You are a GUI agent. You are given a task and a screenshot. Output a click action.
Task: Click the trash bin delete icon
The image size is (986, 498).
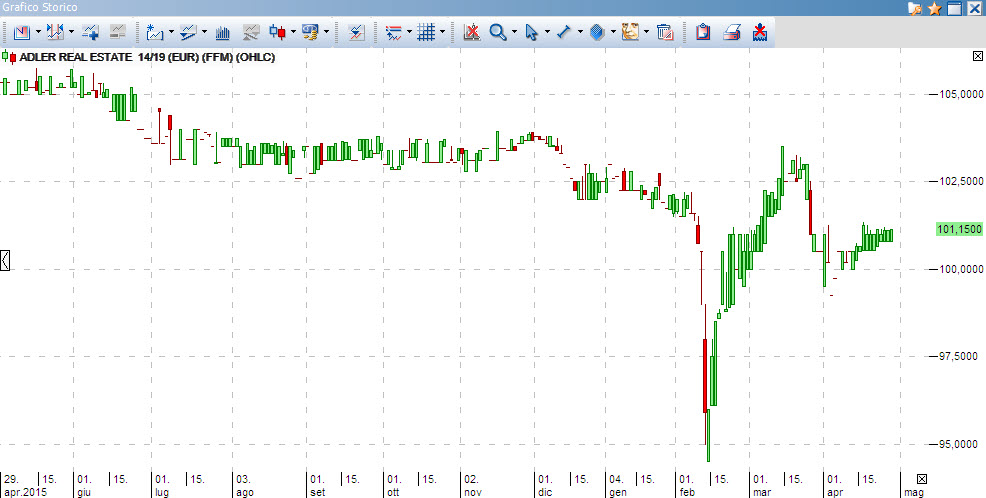click(x=665, y=32)
